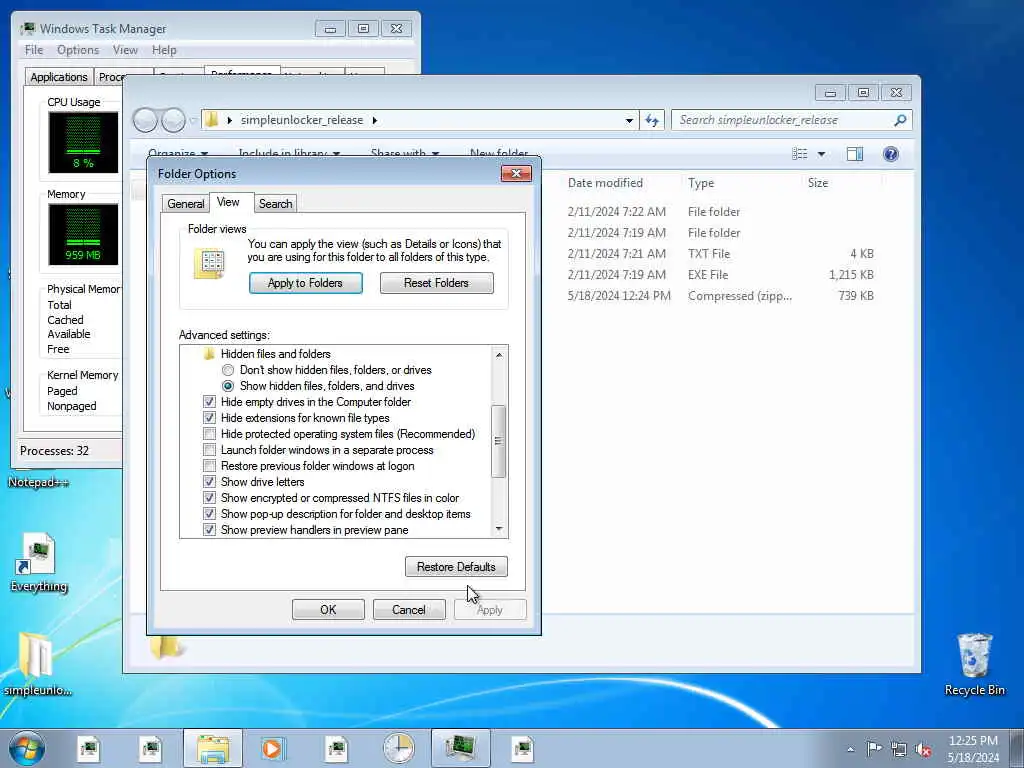Open Windows Explorer from taskbar
1024x768 pixels.
(x=213, y=748)
